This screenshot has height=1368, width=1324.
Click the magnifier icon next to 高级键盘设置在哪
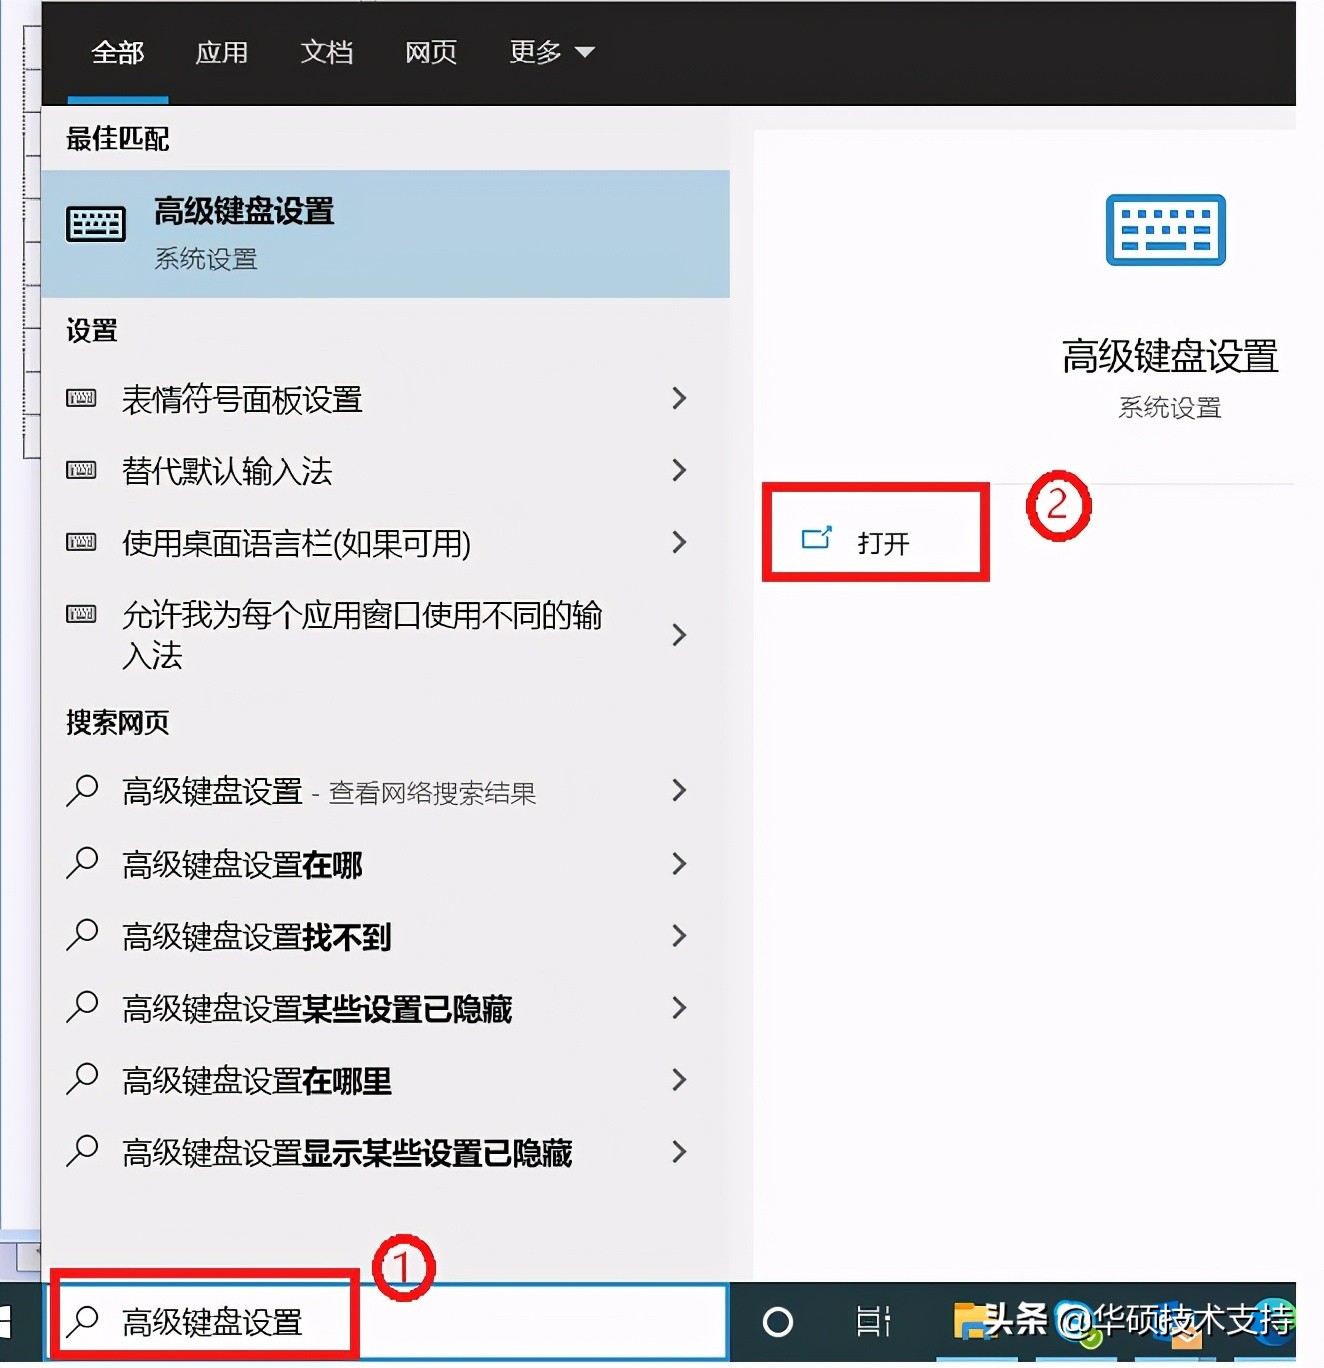pos(82,863)
